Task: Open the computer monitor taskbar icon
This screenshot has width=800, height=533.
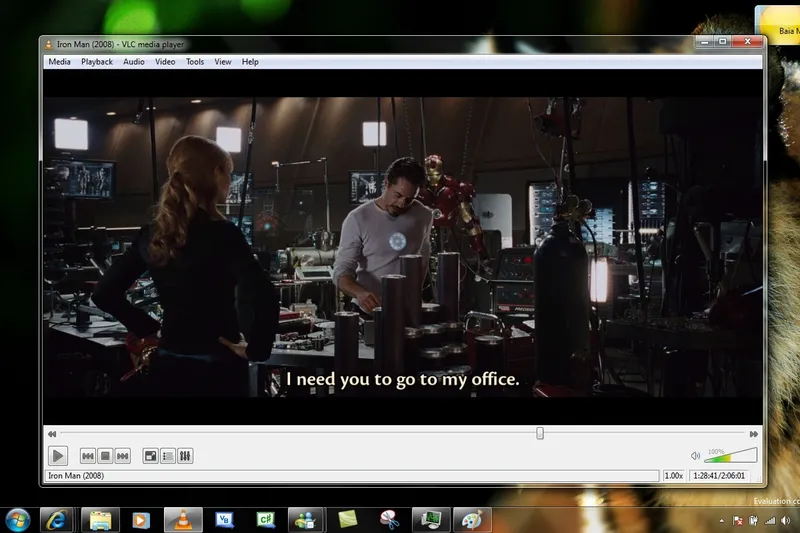Action: tap(431, 520)
